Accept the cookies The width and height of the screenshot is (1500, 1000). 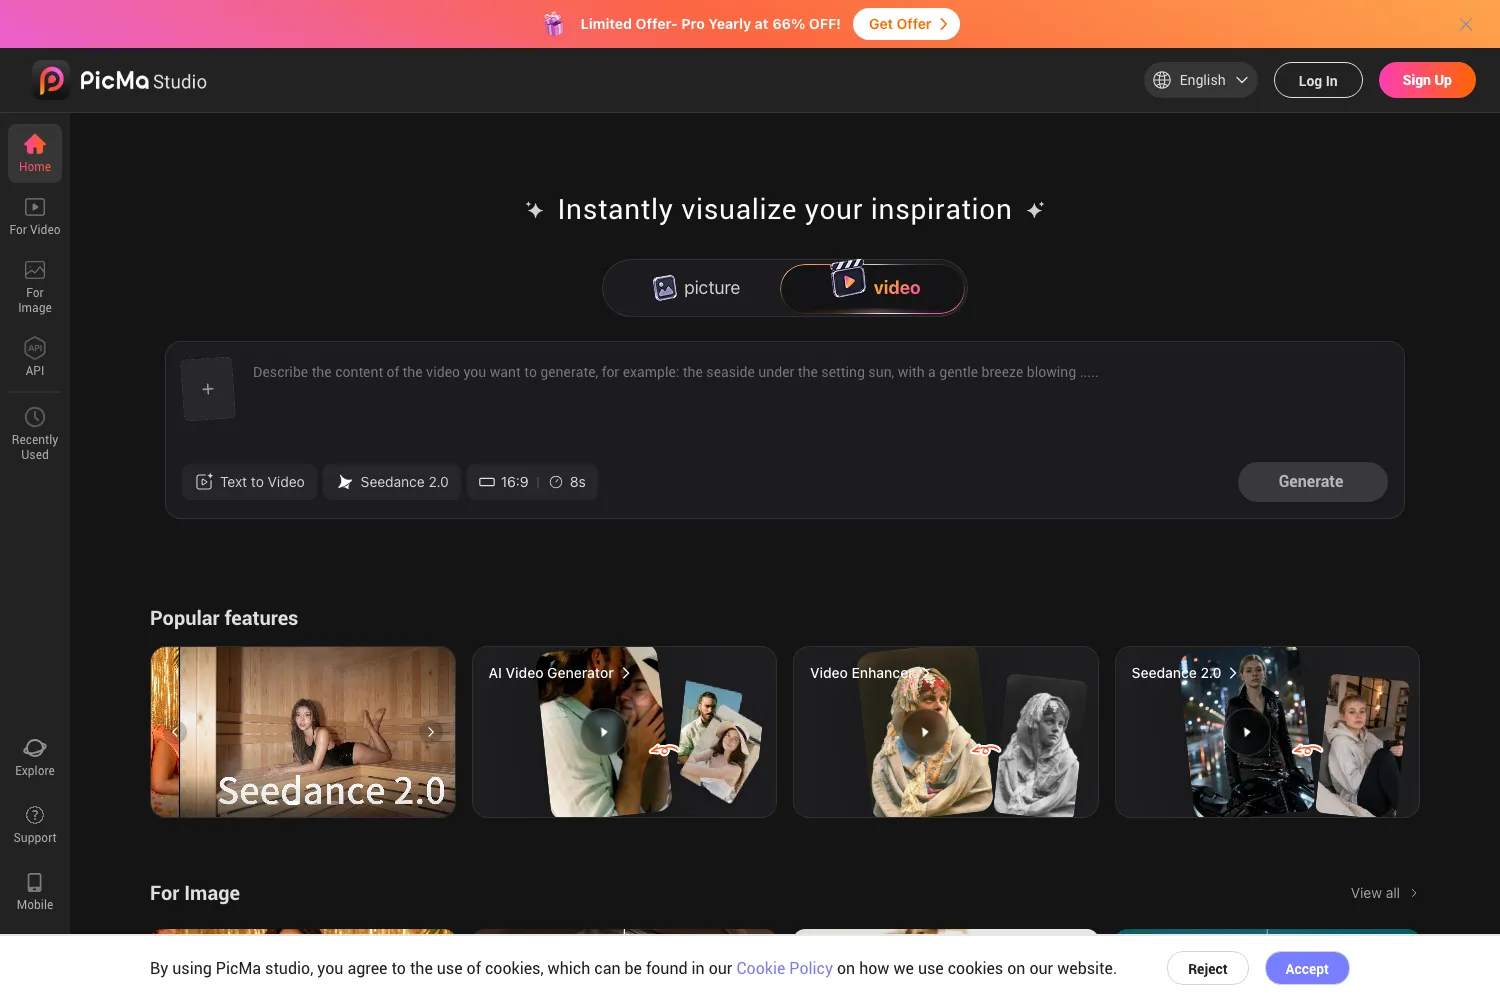pos(1307,969)
